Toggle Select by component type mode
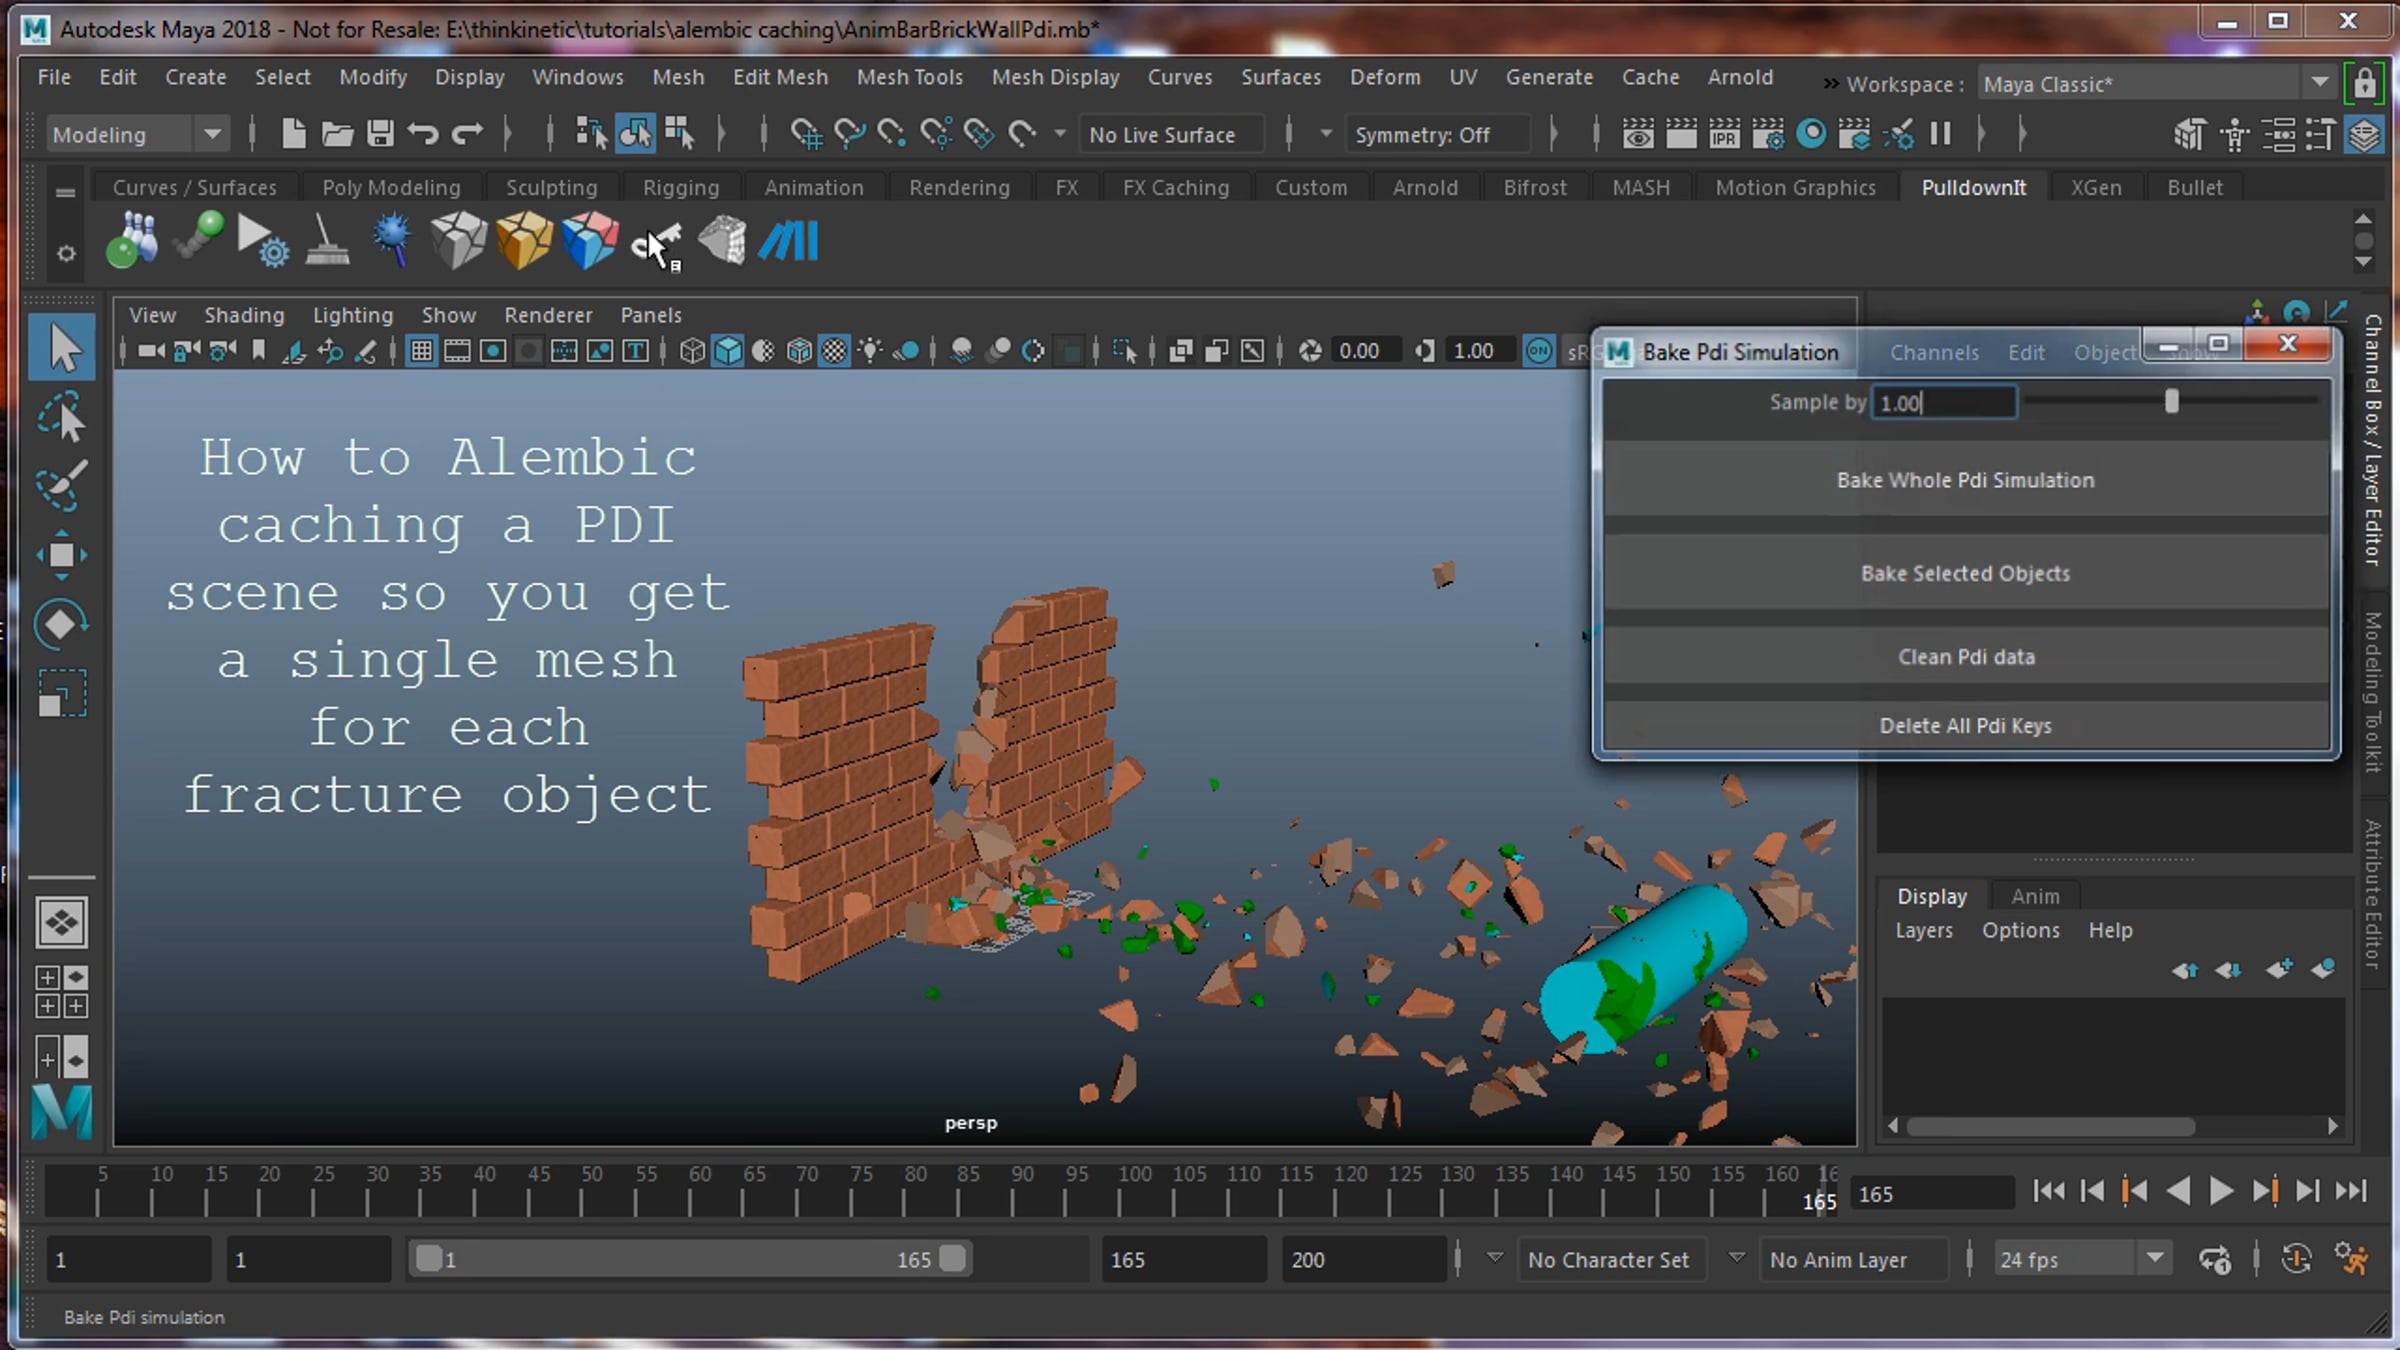This screenshot has height=1350, width=2400. (680, 134)
